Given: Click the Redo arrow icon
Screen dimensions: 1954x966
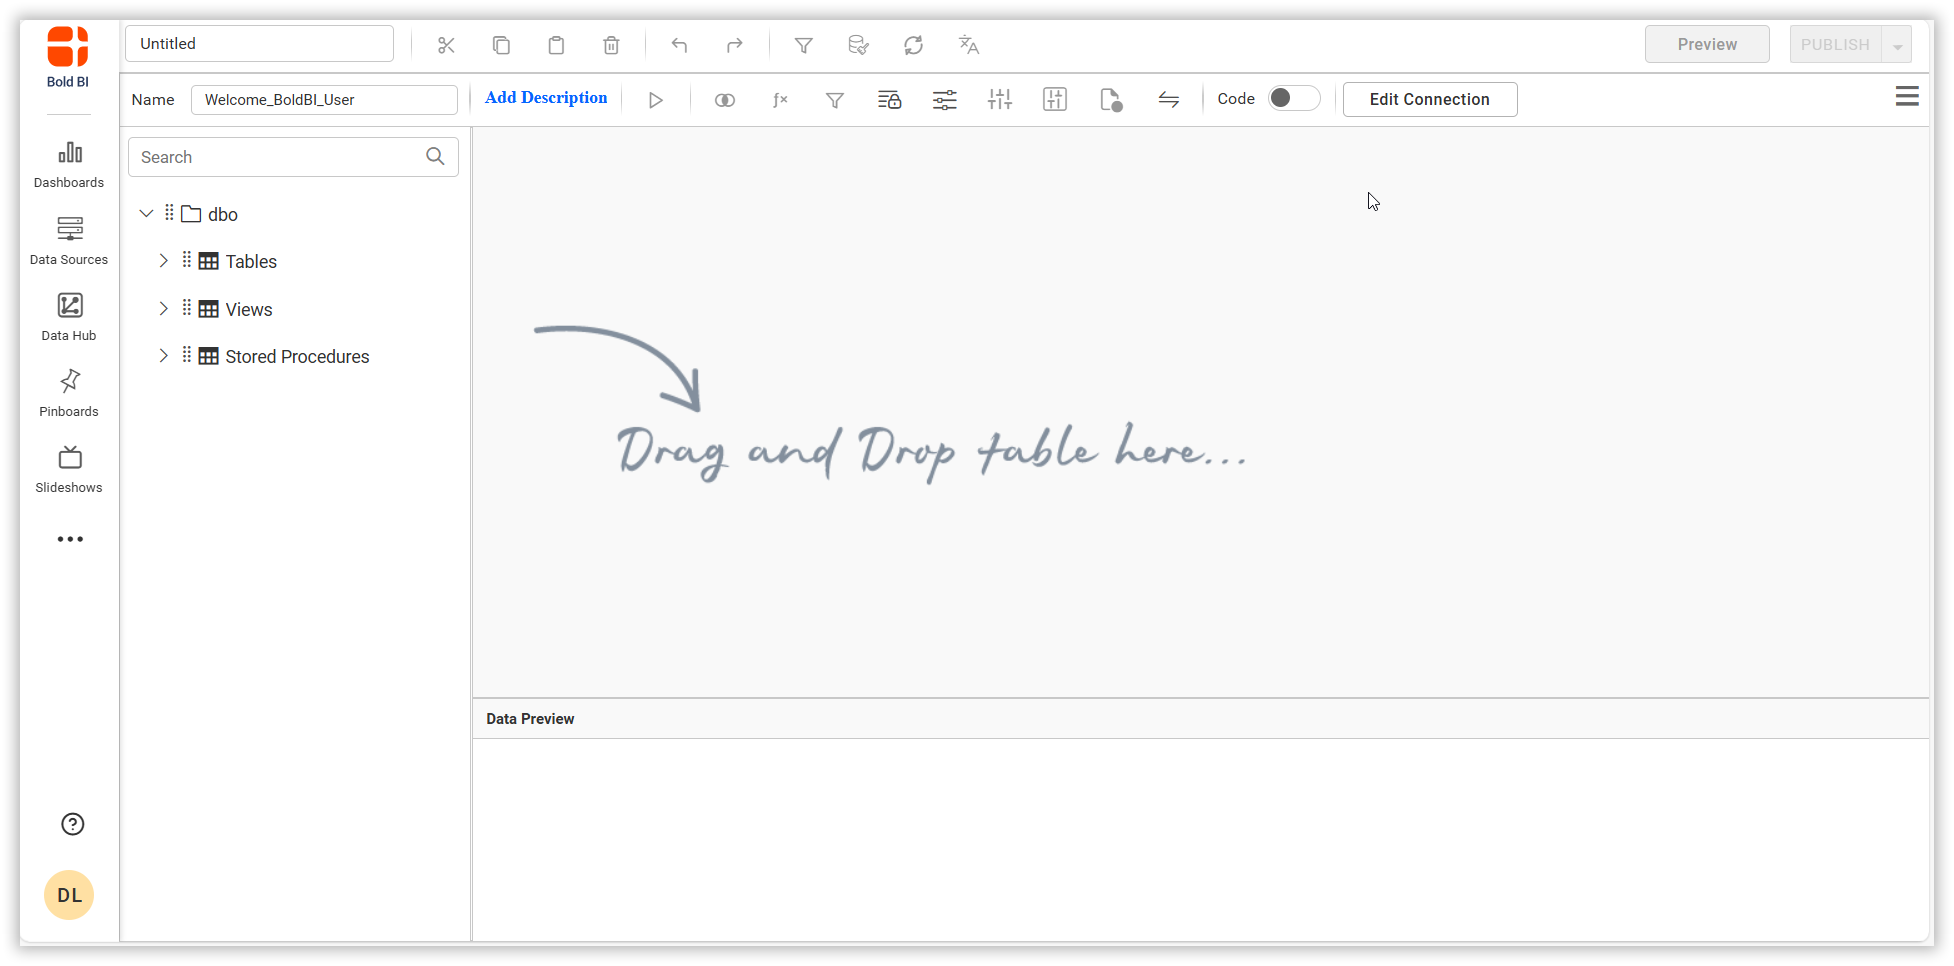Looking at the screenshot, I should click(734, 45).
